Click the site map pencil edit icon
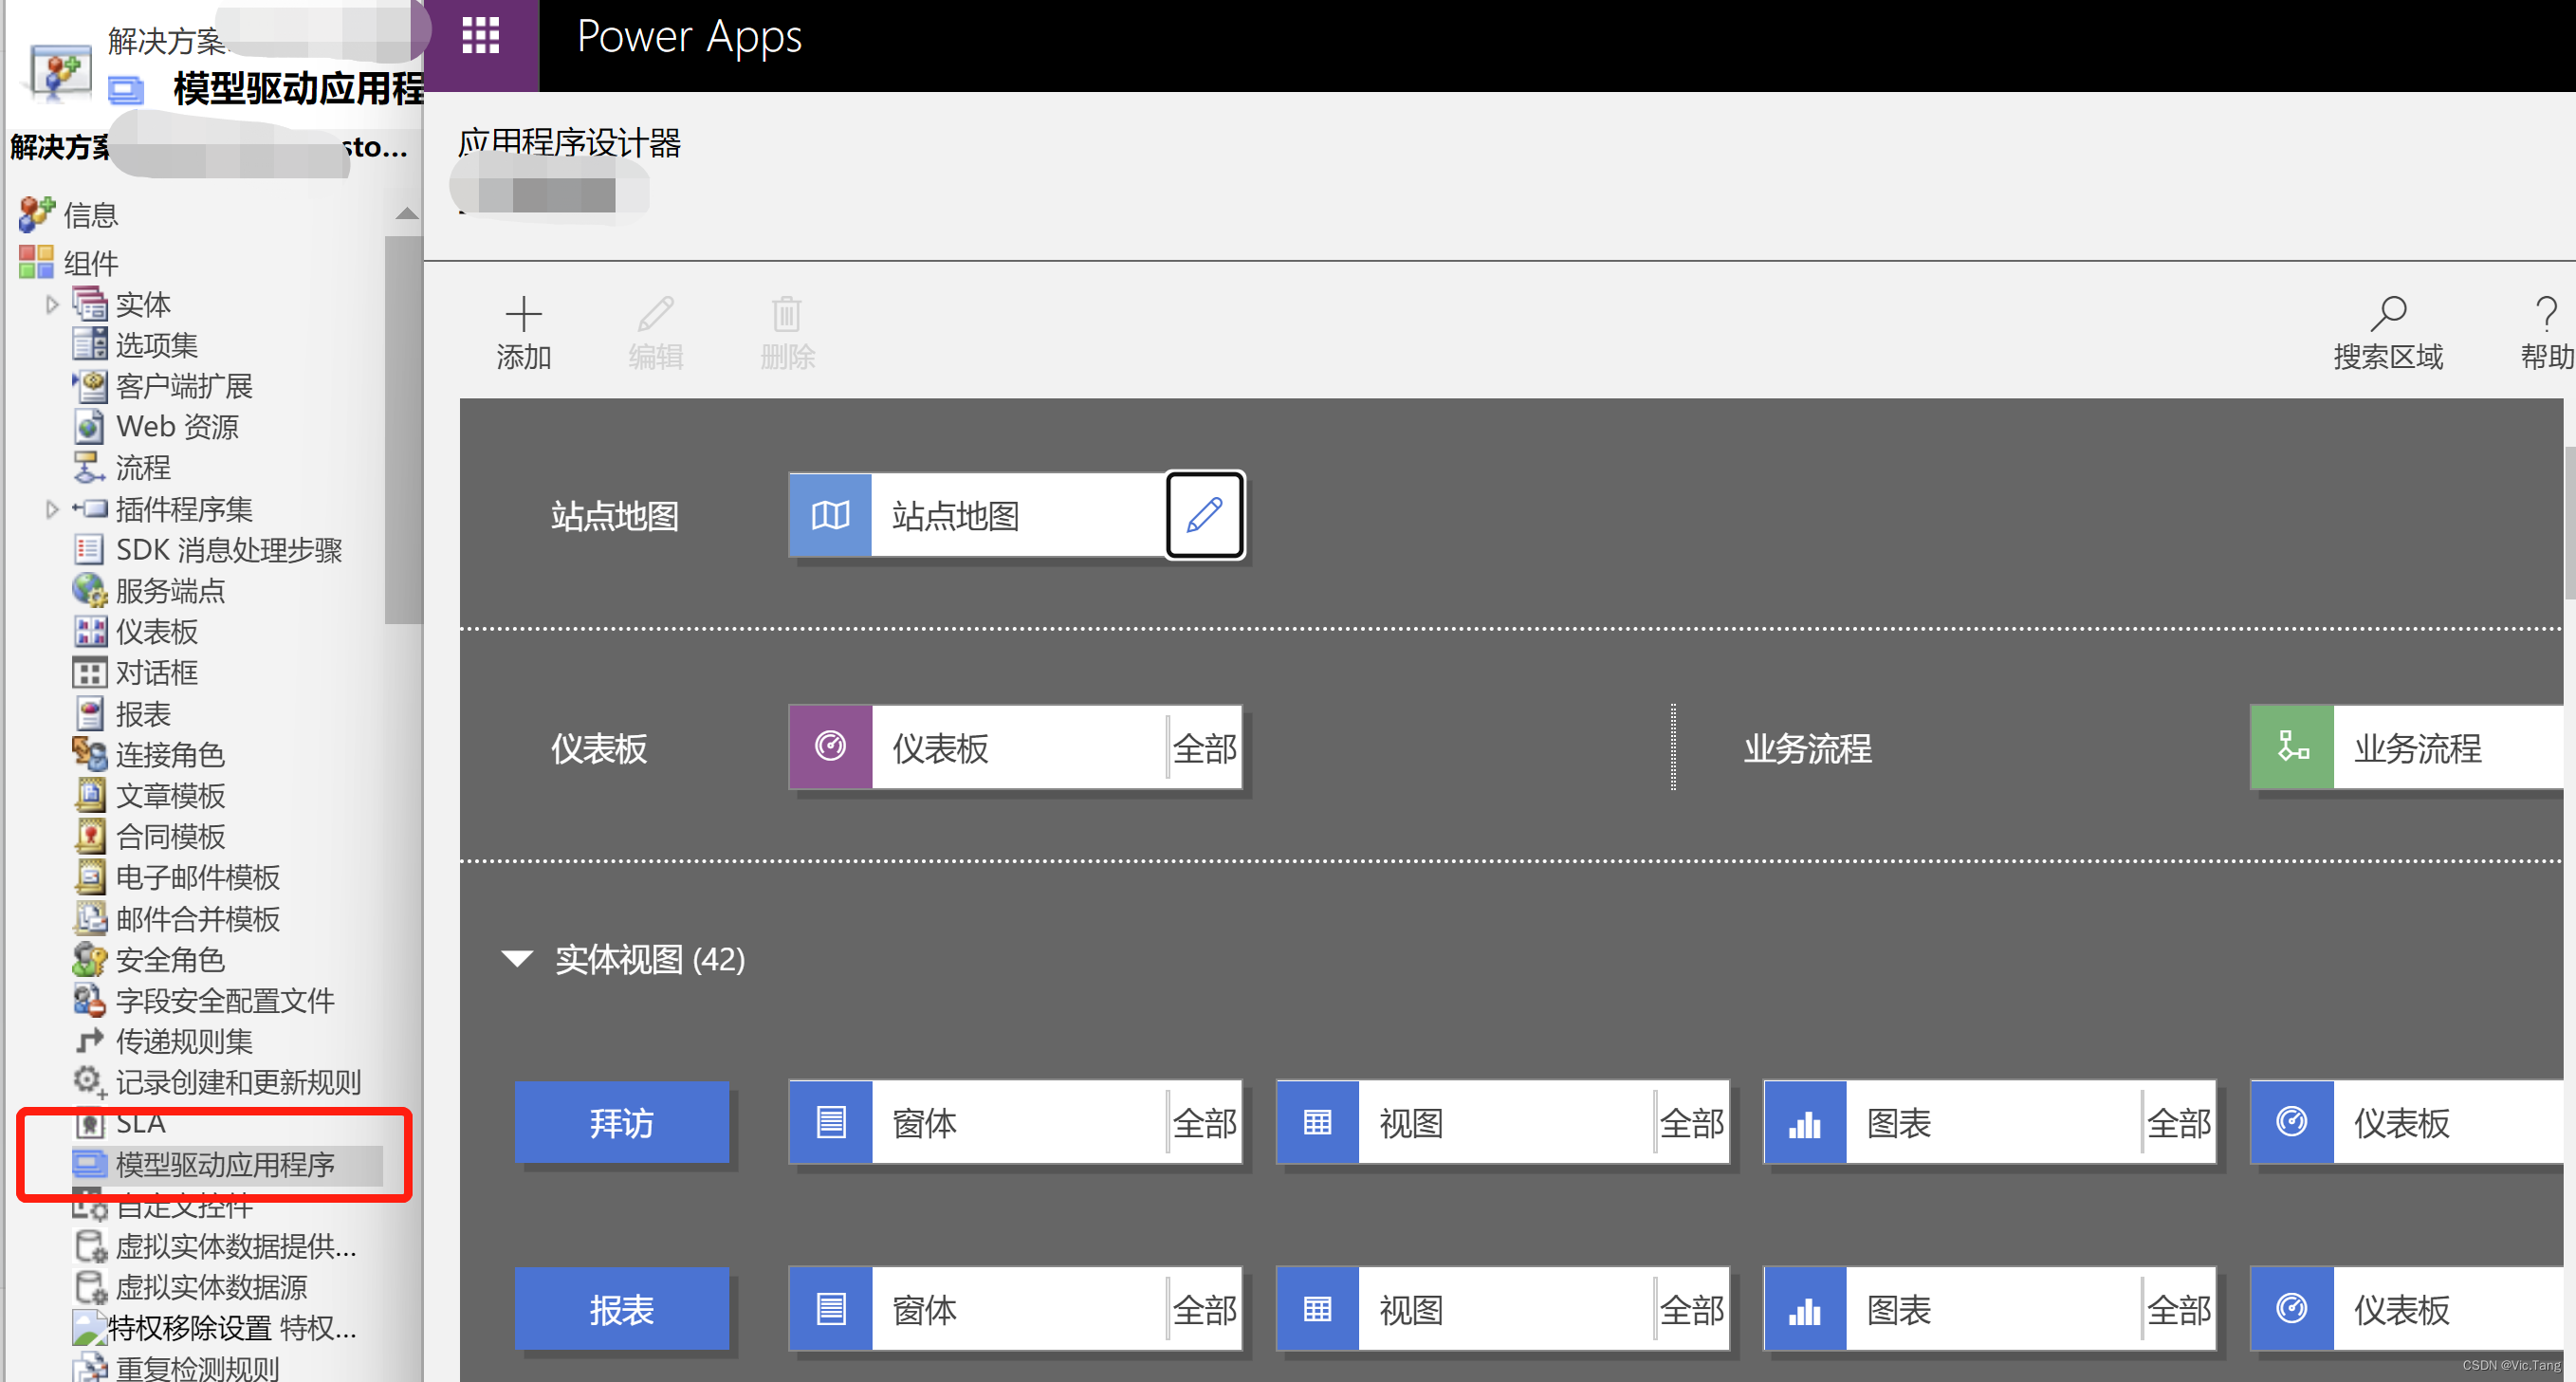Viewport: 2576px width, 1382px height. pyautogui.click(x=1204, y=515)
